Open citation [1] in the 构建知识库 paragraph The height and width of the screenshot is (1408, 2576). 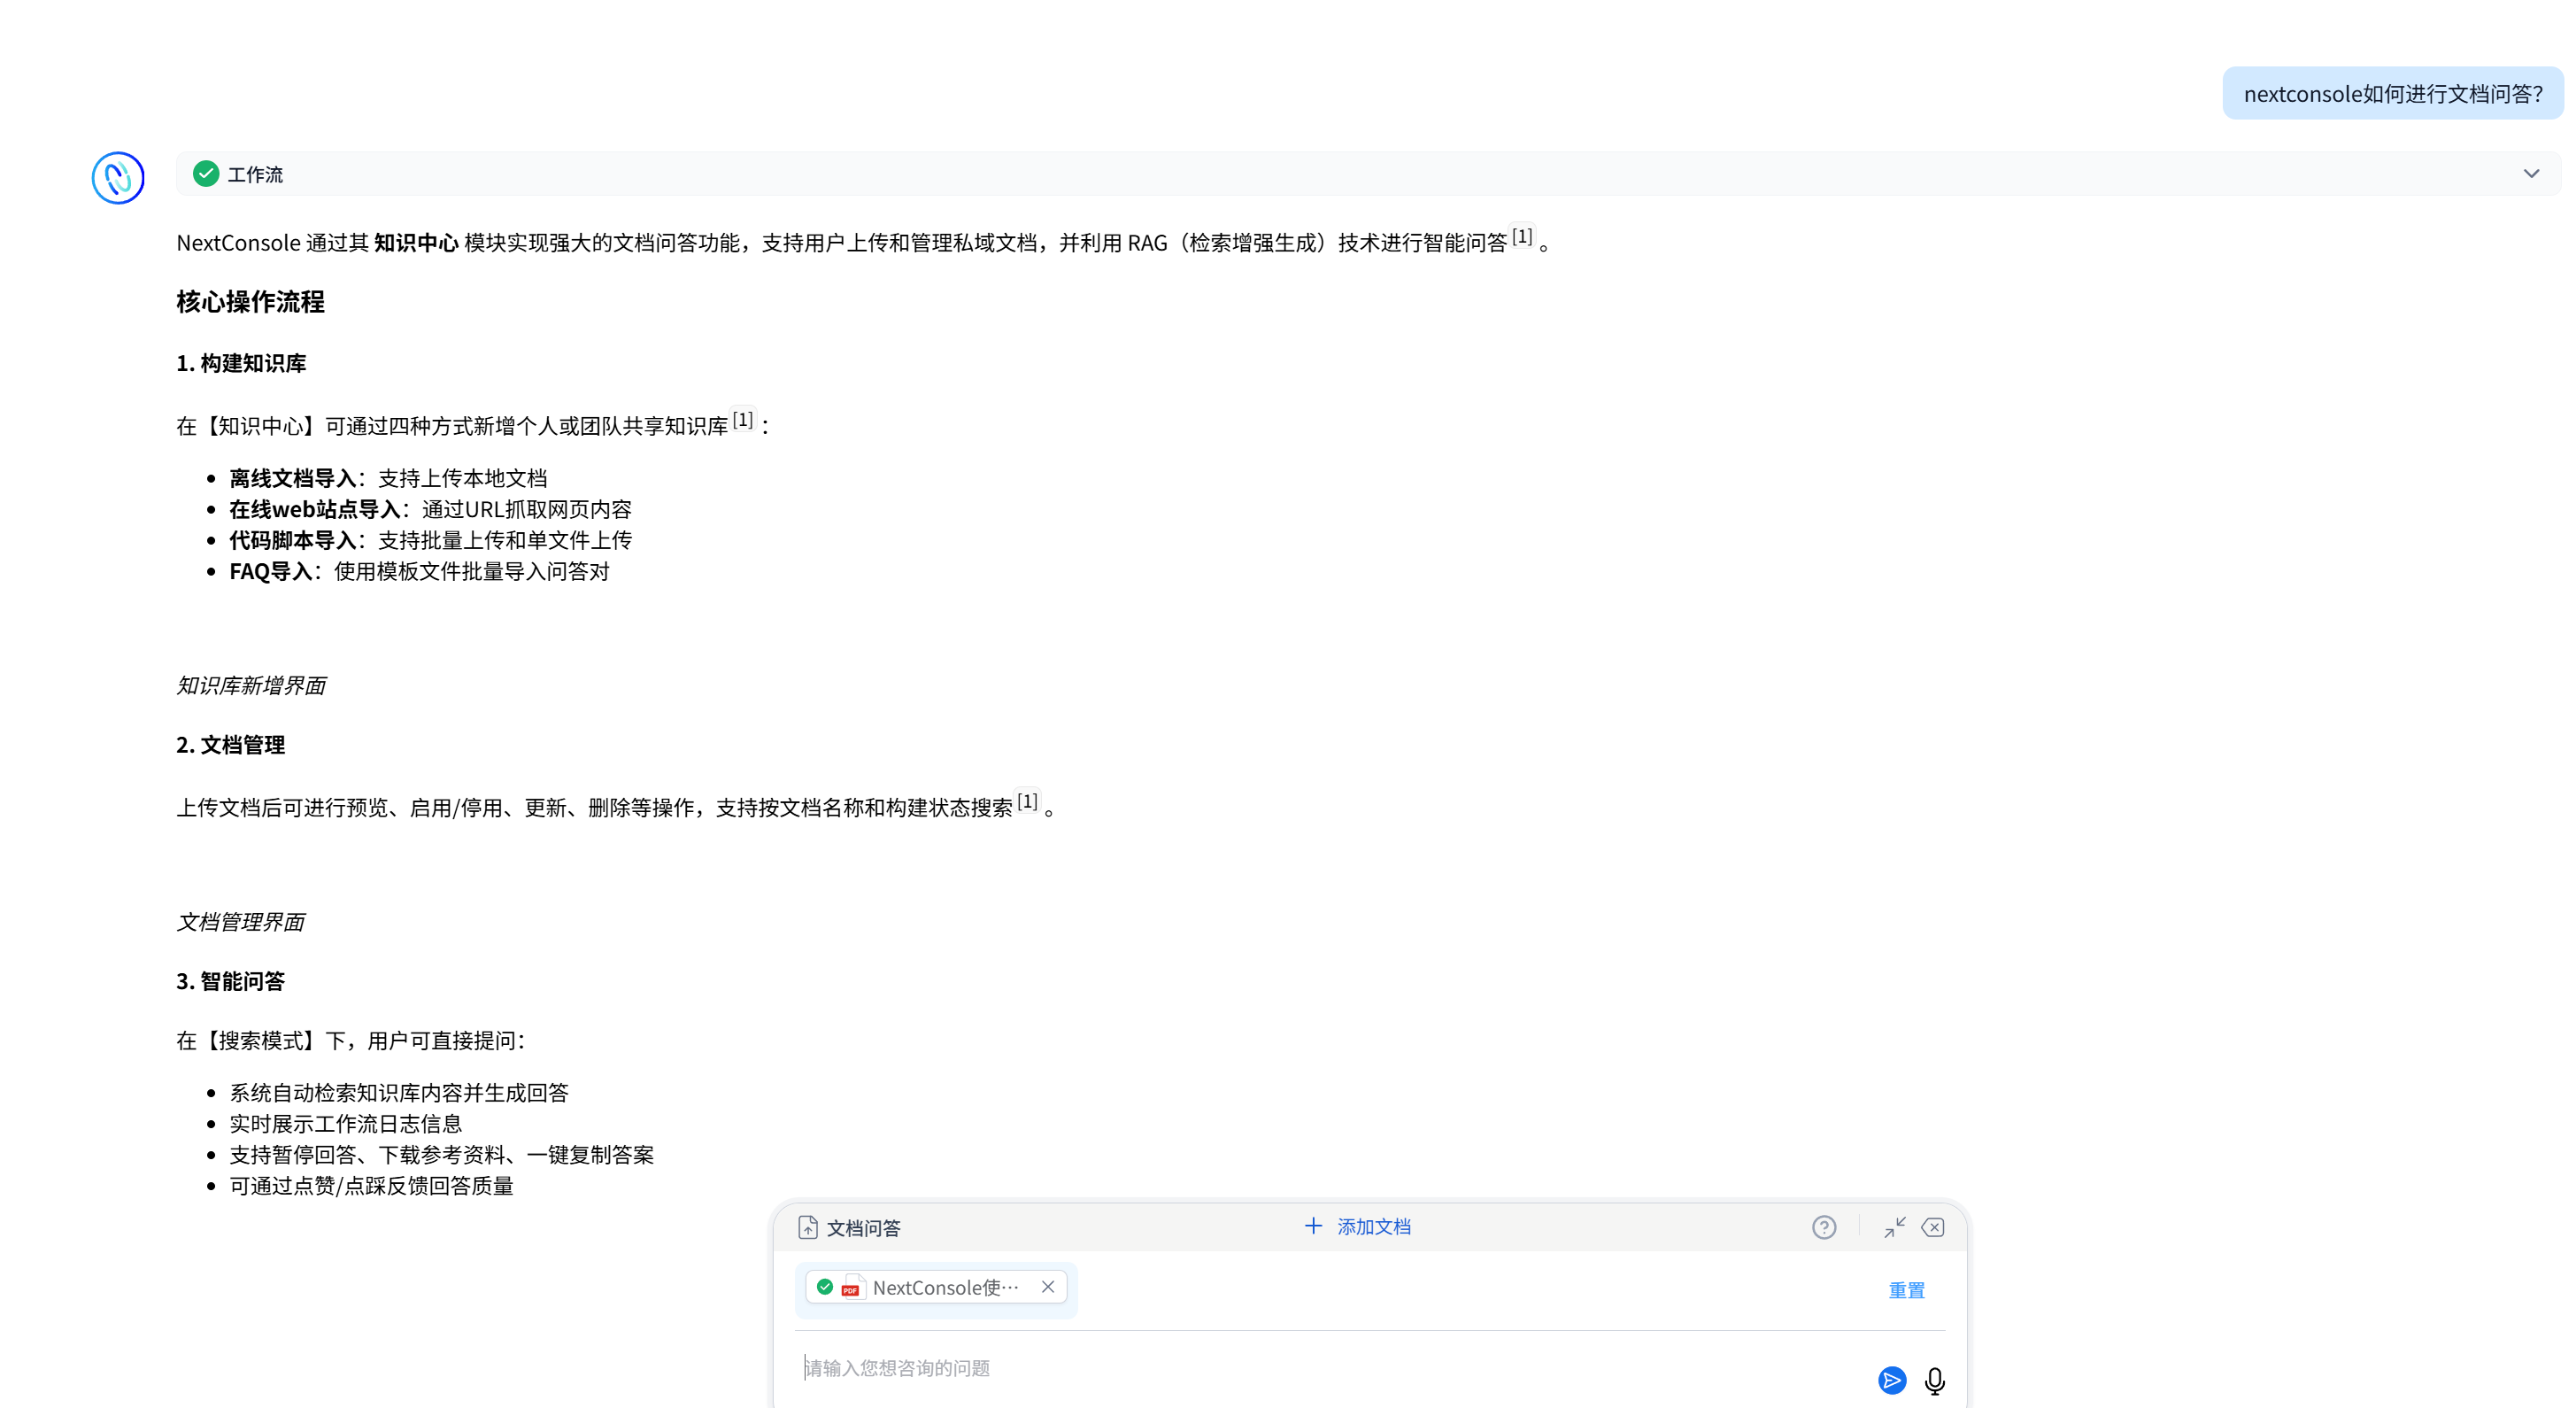(x=742, y=420)
